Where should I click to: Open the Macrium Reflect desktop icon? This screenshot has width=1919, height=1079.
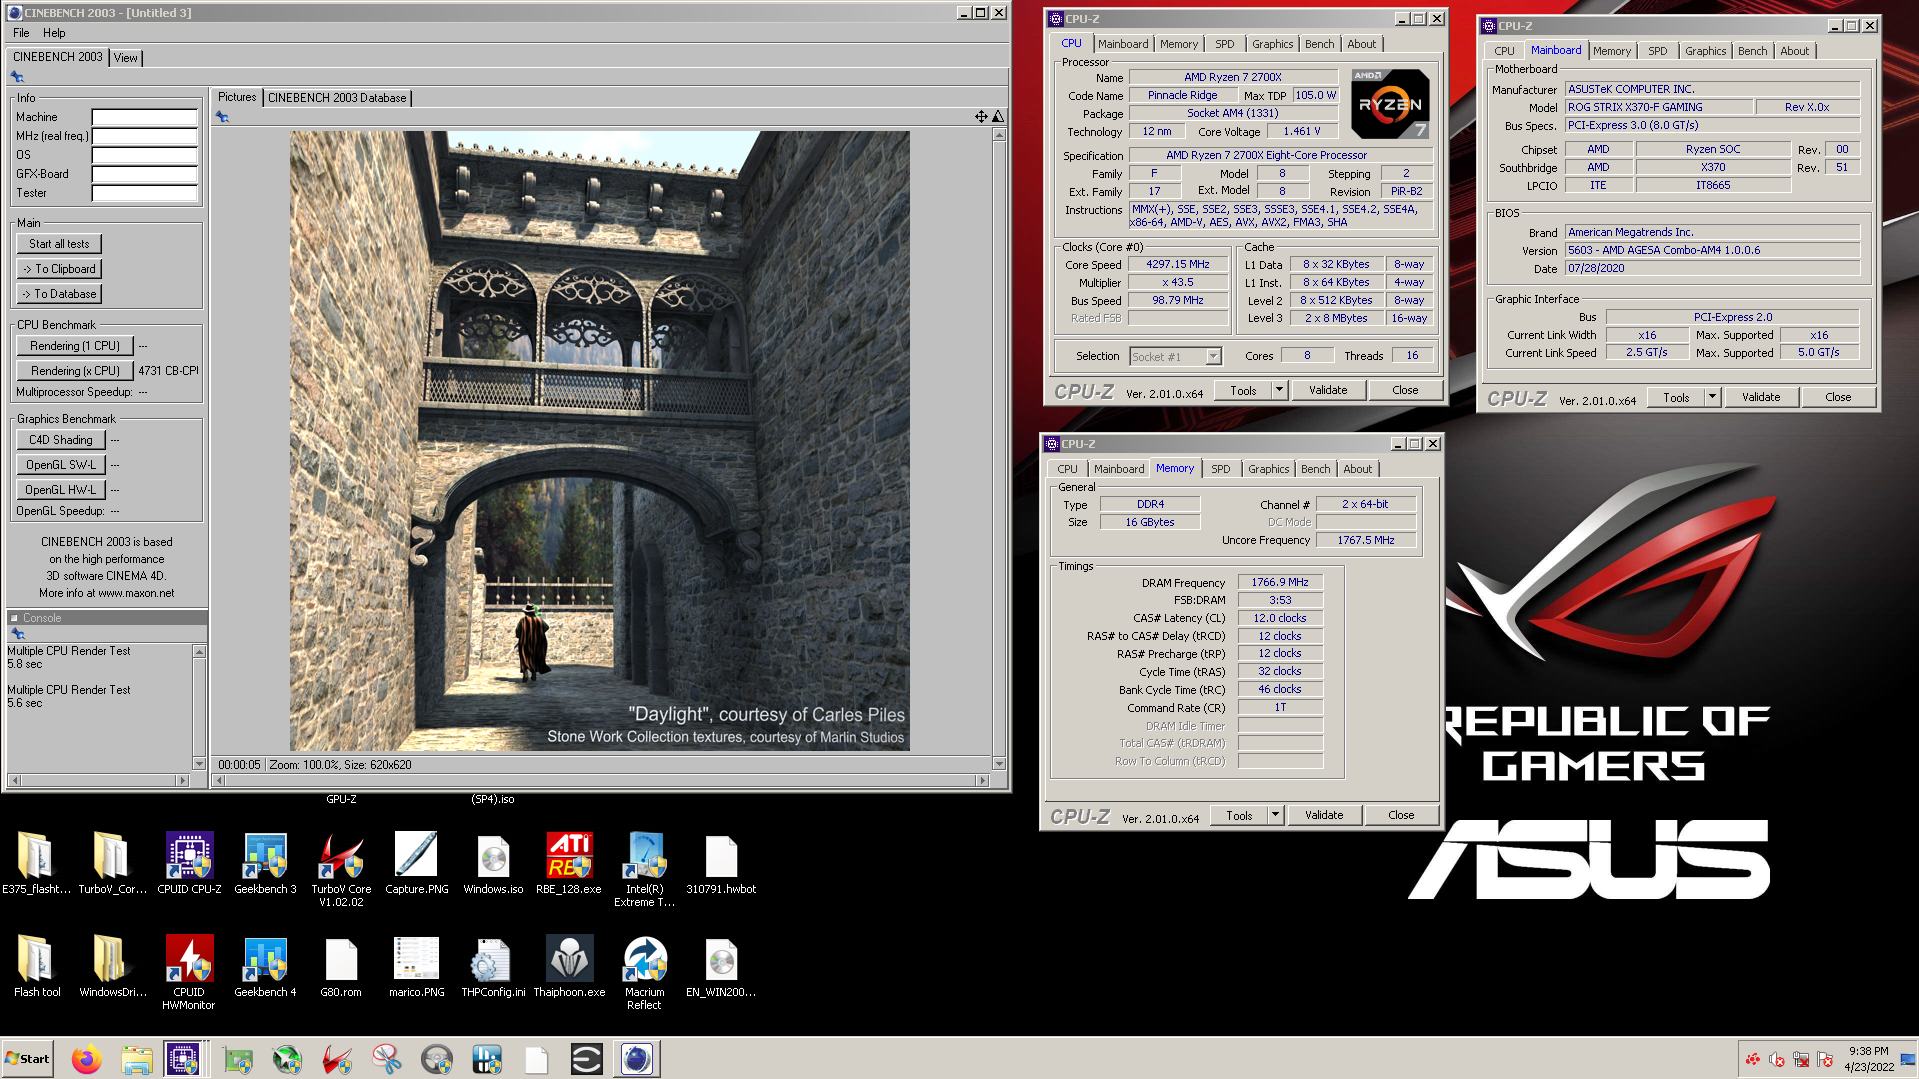coord(645,972)
